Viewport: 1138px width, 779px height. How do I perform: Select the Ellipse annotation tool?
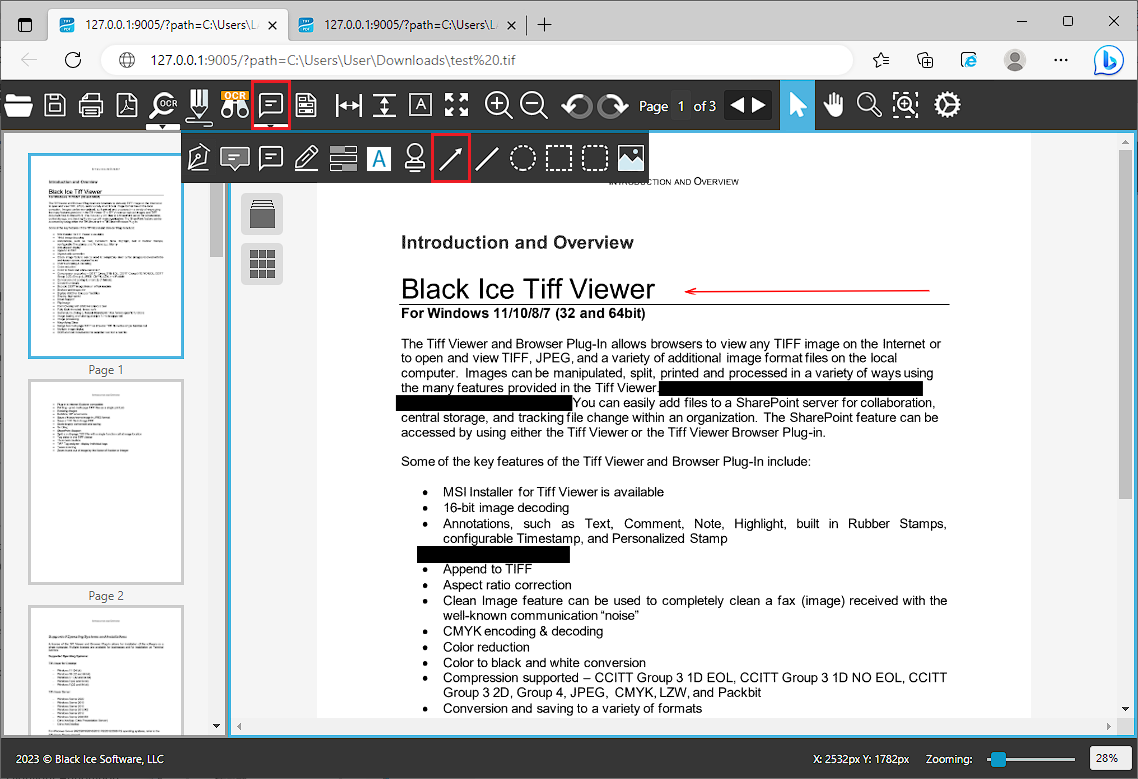tap(523, 158)
